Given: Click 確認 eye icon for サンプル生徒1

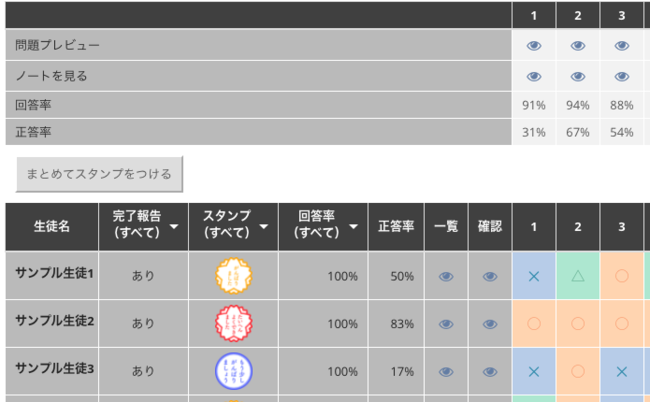Looking at the screenshot, I should click(490, 277).
